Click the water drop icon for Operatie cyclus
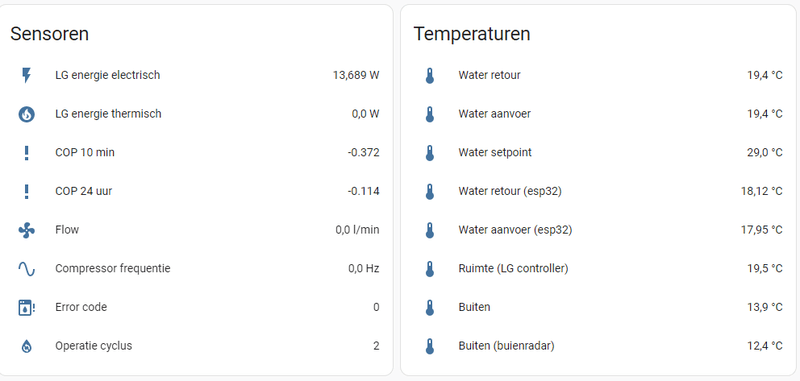The height and width of the screenshot is (381, 800). 27,346
